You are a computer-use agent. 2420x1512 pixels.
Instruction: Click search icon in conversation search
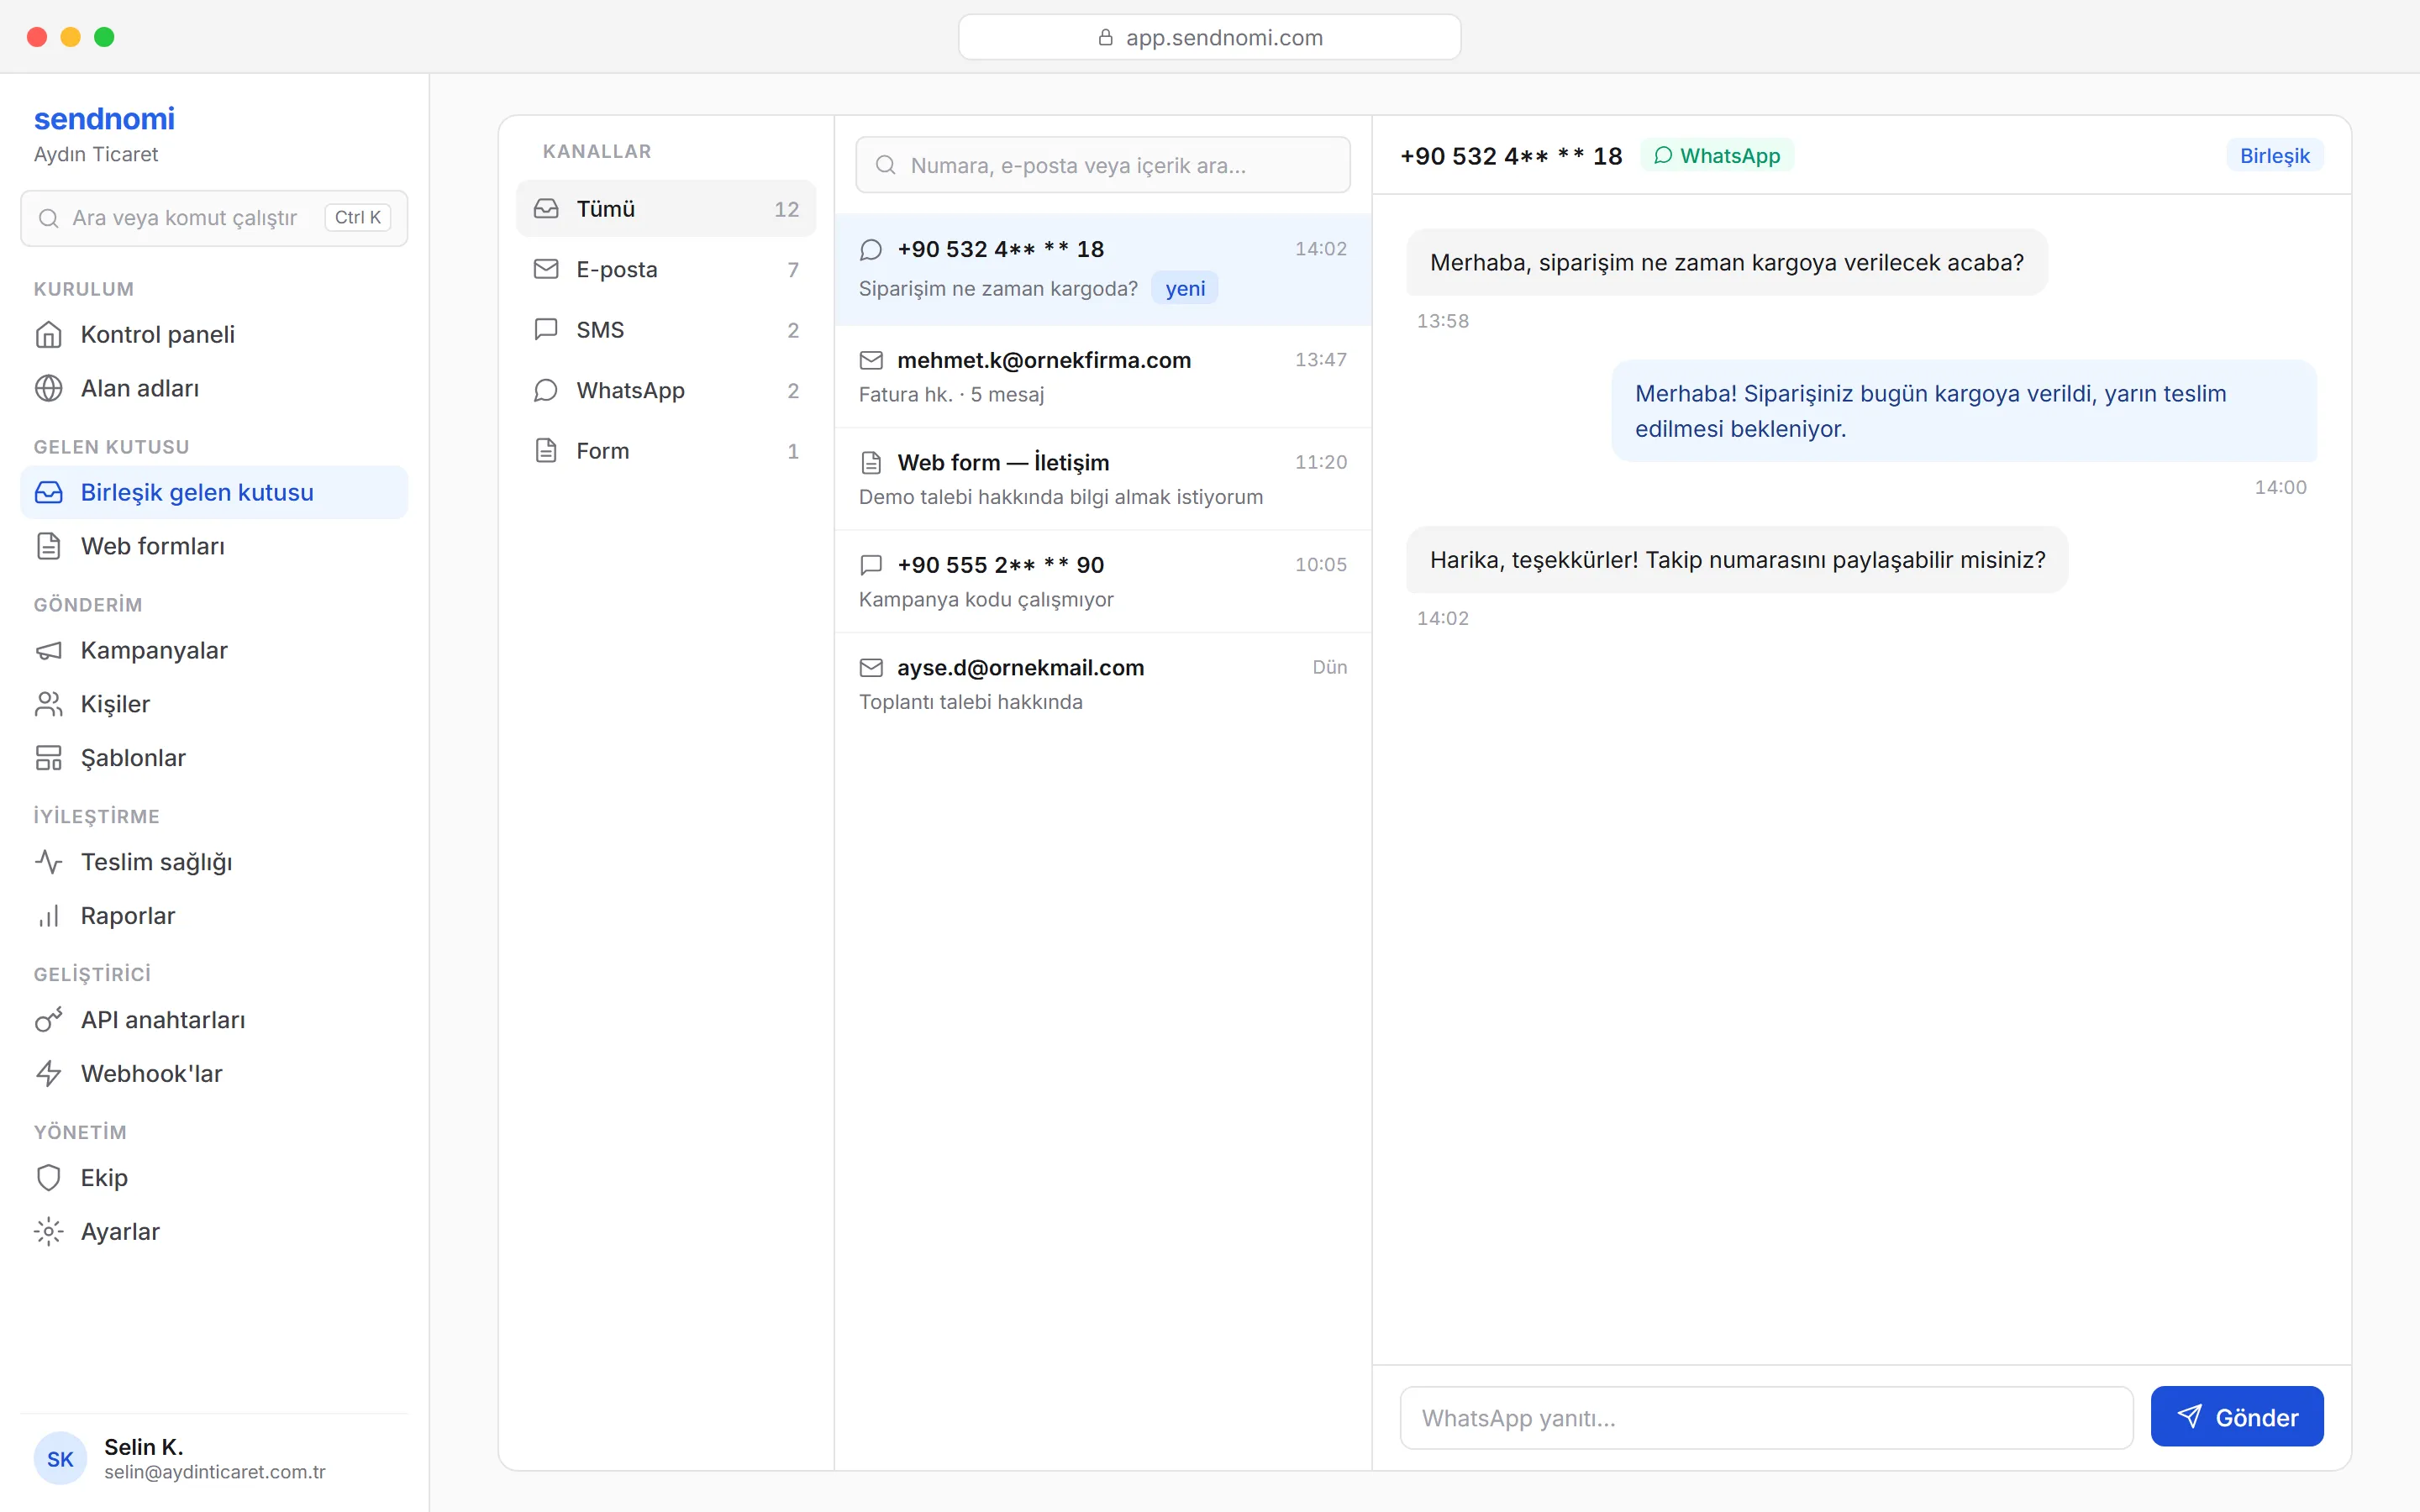point(885,165)
